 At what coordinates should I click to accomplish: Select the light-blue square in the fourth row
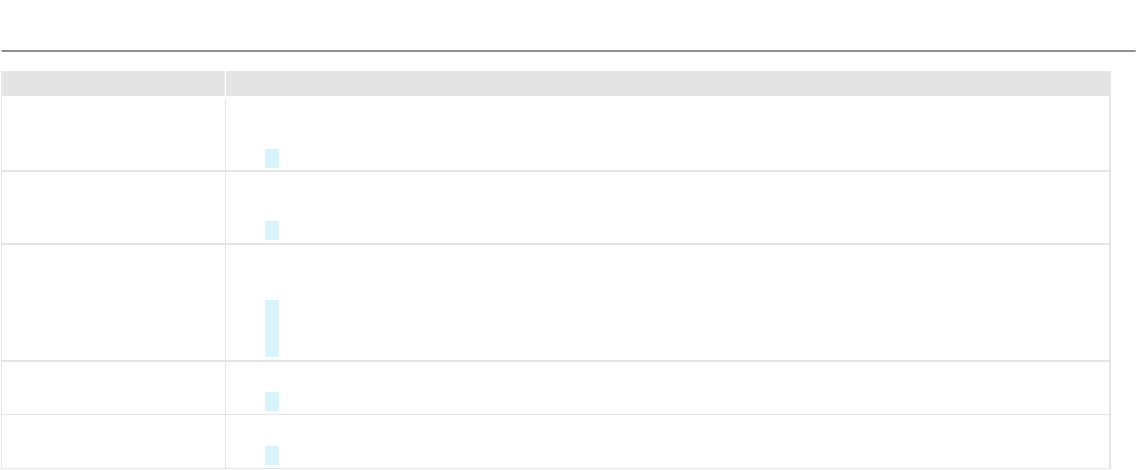272,401
